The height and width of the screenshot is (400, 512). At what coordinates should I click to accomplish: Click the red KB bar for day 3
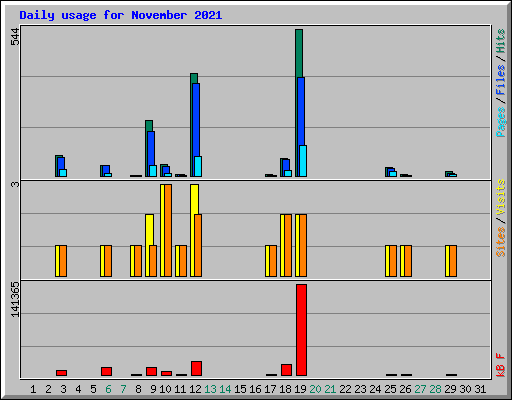[x=61, y=373]
